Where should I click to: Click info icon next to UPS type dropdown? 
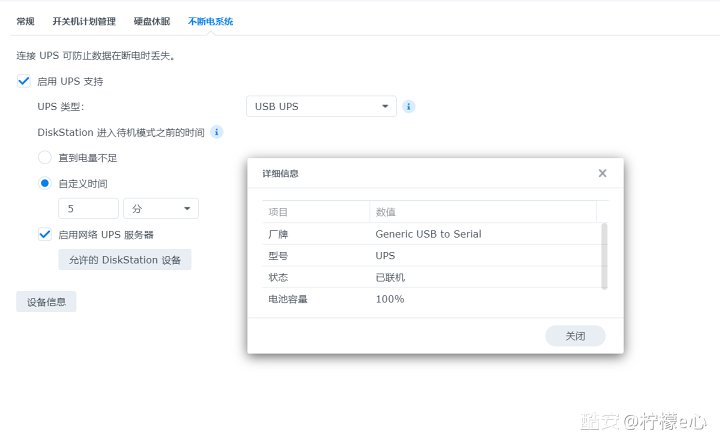[408, 107]
